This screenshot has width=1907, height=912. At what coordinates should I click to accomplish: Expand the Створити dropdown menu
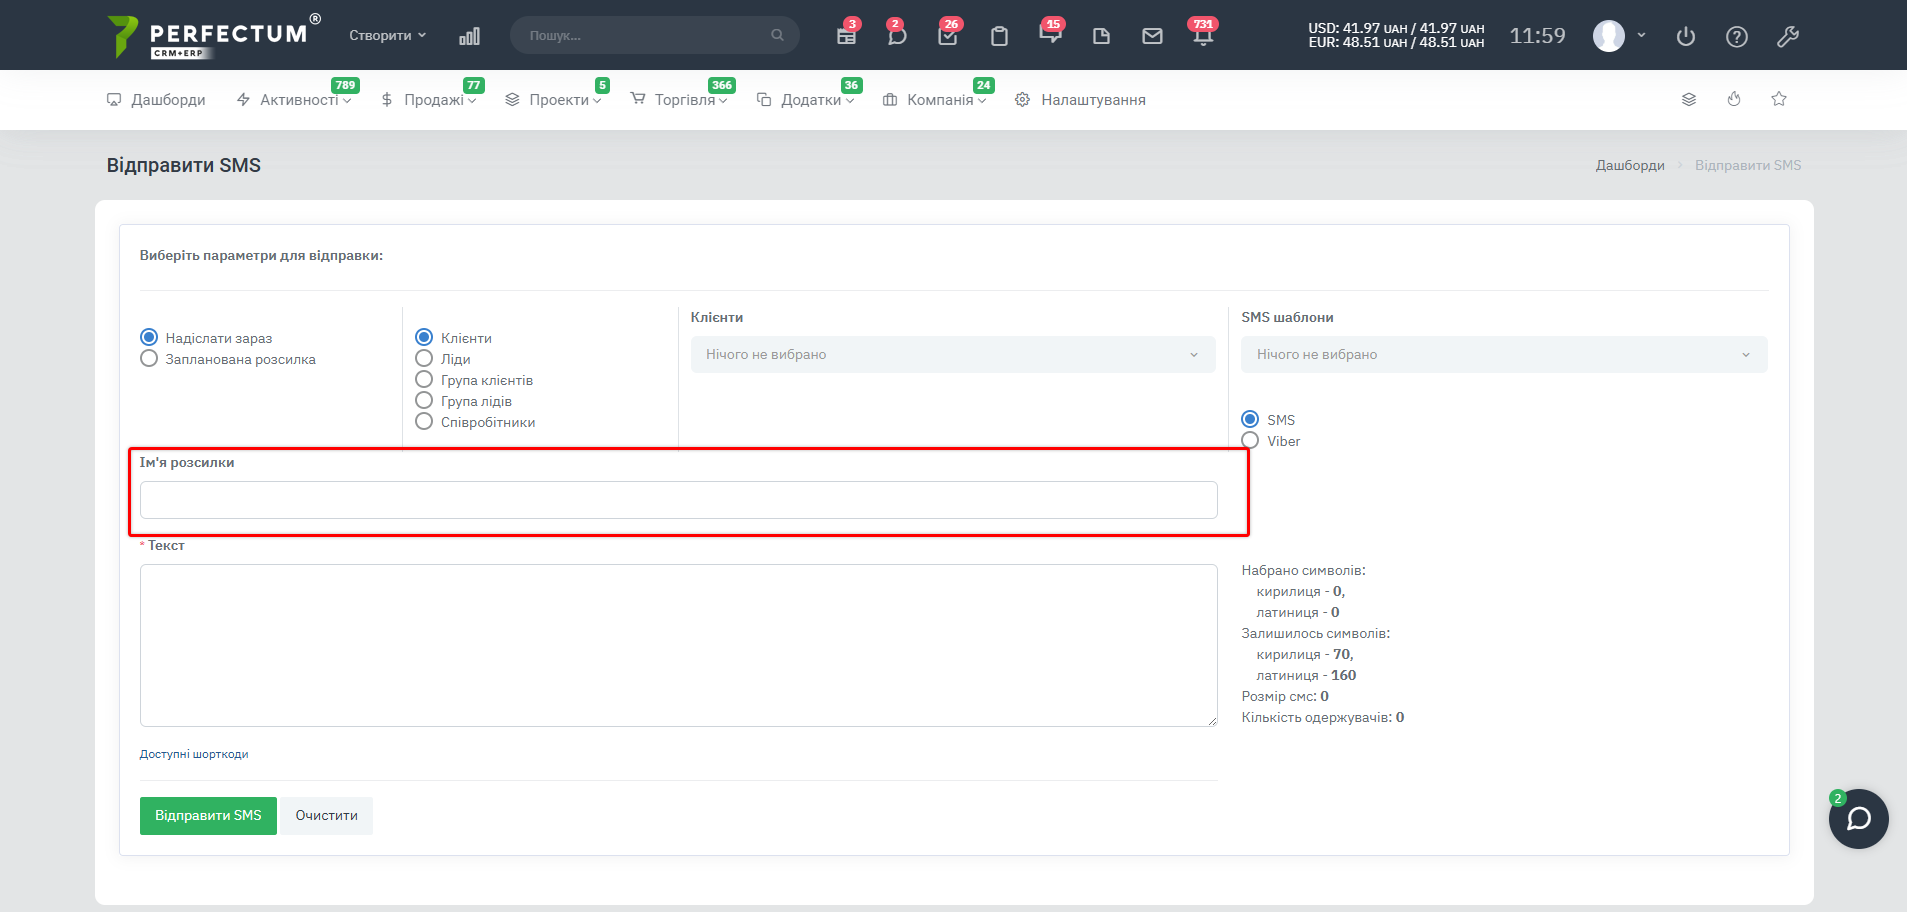pos(387,36)
